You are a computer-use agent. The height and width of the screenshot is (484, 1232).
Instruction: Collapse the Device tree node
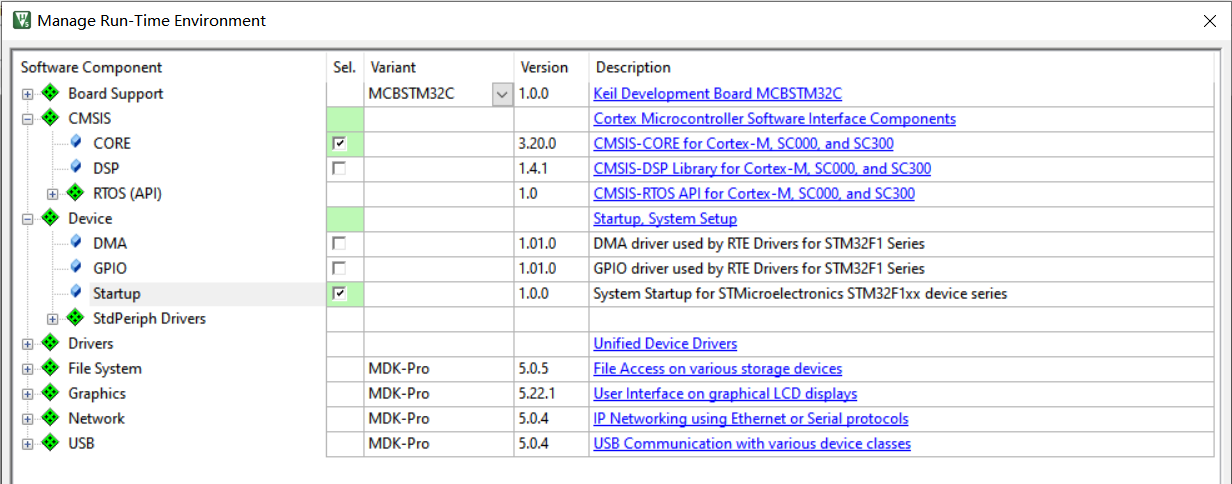[x=28, y=219]
